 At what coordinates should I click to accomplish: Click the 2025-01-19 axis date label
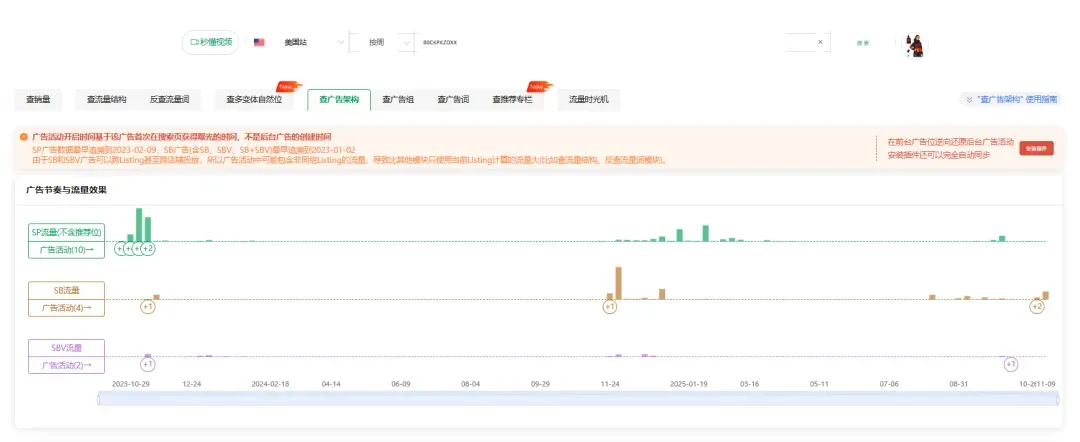(x=689, y=383)
